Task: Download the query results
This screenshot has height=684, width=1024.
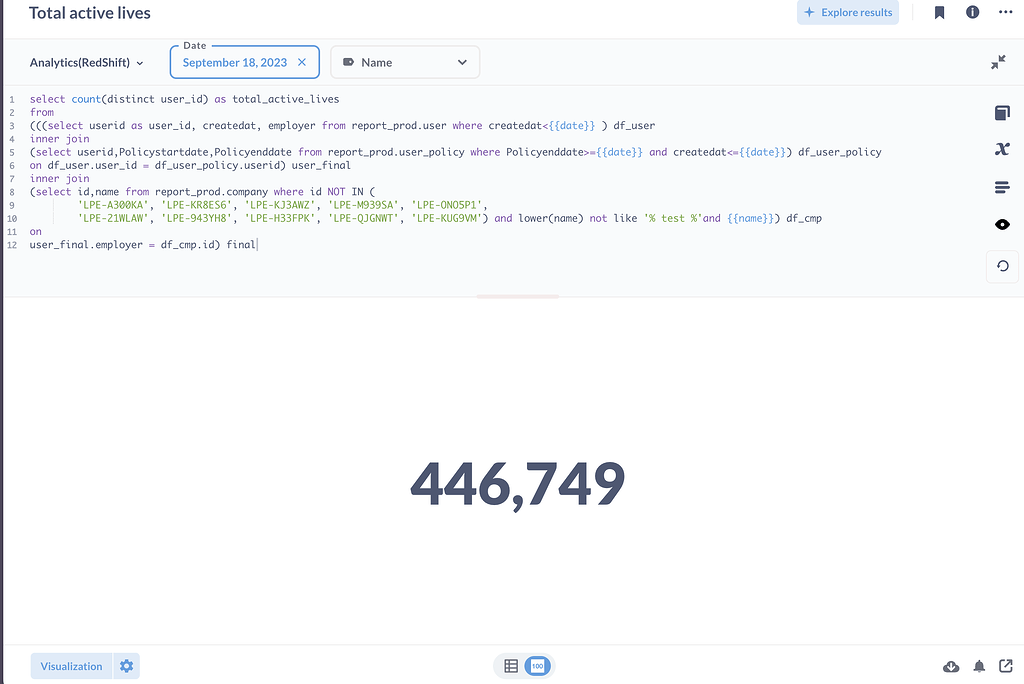Action: click(x=950, y=666)
